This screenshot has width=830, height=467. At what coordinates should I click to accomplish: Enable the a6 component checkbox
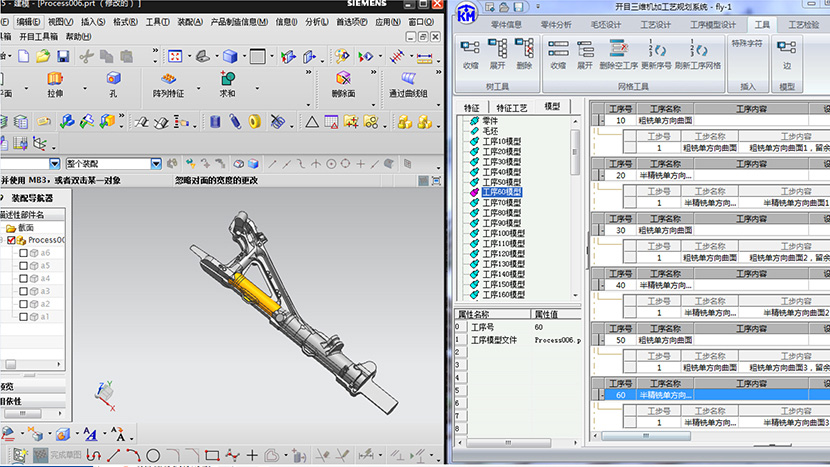(23, 253)
